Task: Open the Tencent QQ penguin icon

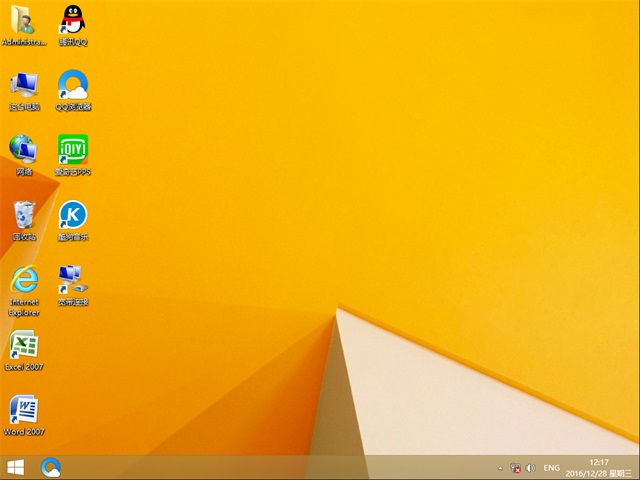Action: point(73,20)
